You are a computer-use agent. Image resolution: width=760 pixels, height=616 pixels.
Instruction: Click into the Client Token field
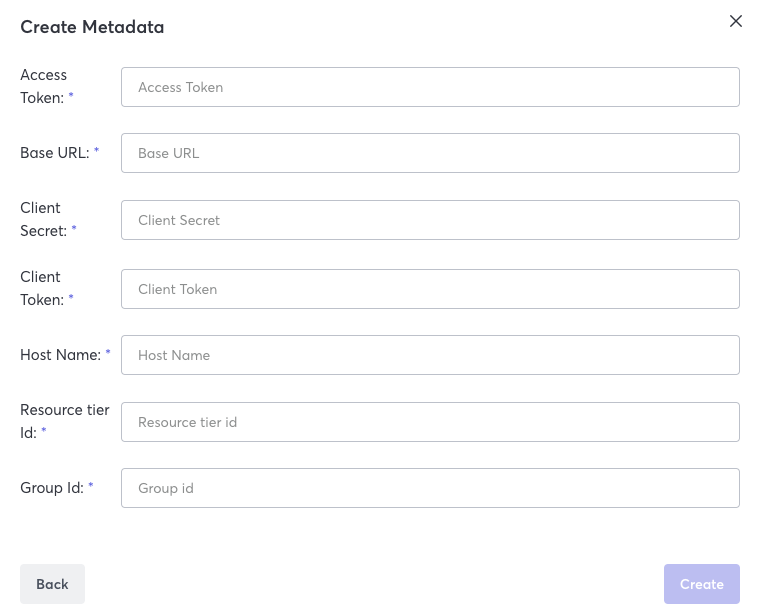point(430,289)
